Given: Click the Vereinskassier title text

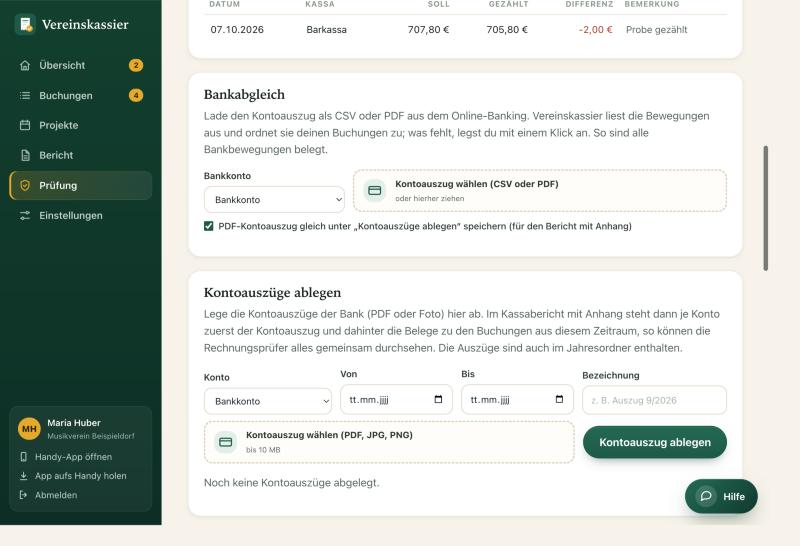Looking at the screenshot, I should pyautogui.click(x=85, y=24).
